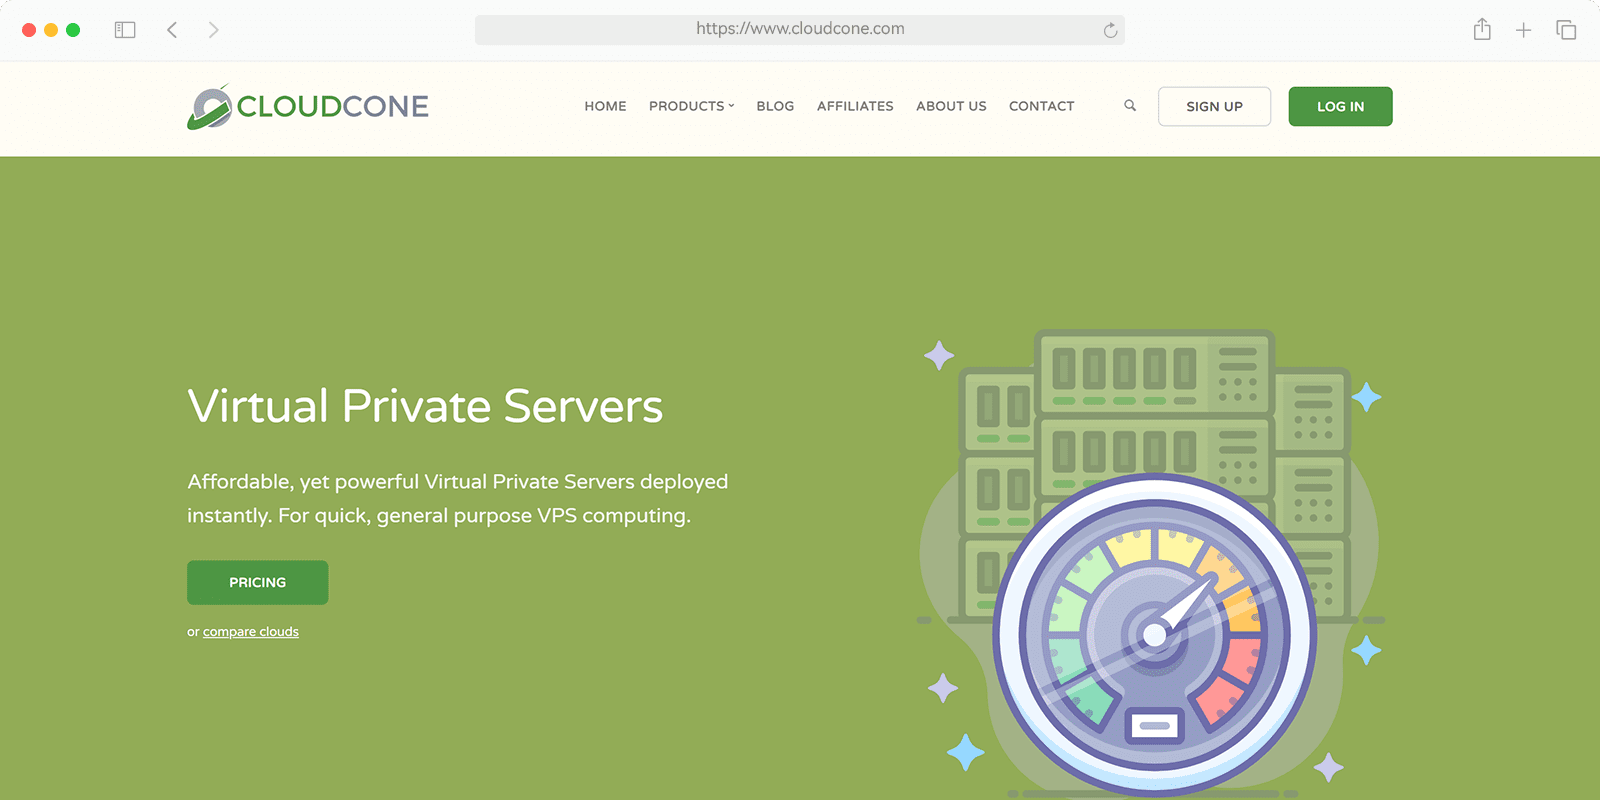1600x800 pixels.
Task: Expand the Products dropdown menu
Action: [x=691, y=106]
